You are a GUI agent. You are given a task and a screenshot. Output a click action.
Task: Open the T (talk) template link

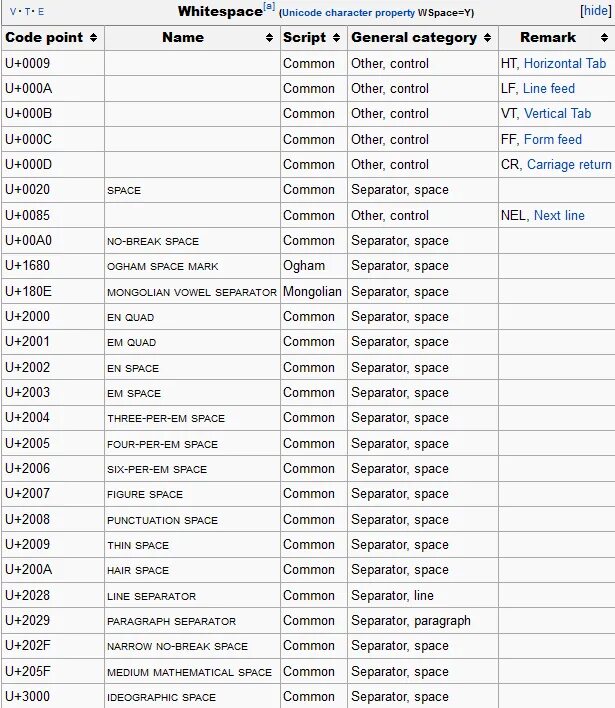(27, 12)
